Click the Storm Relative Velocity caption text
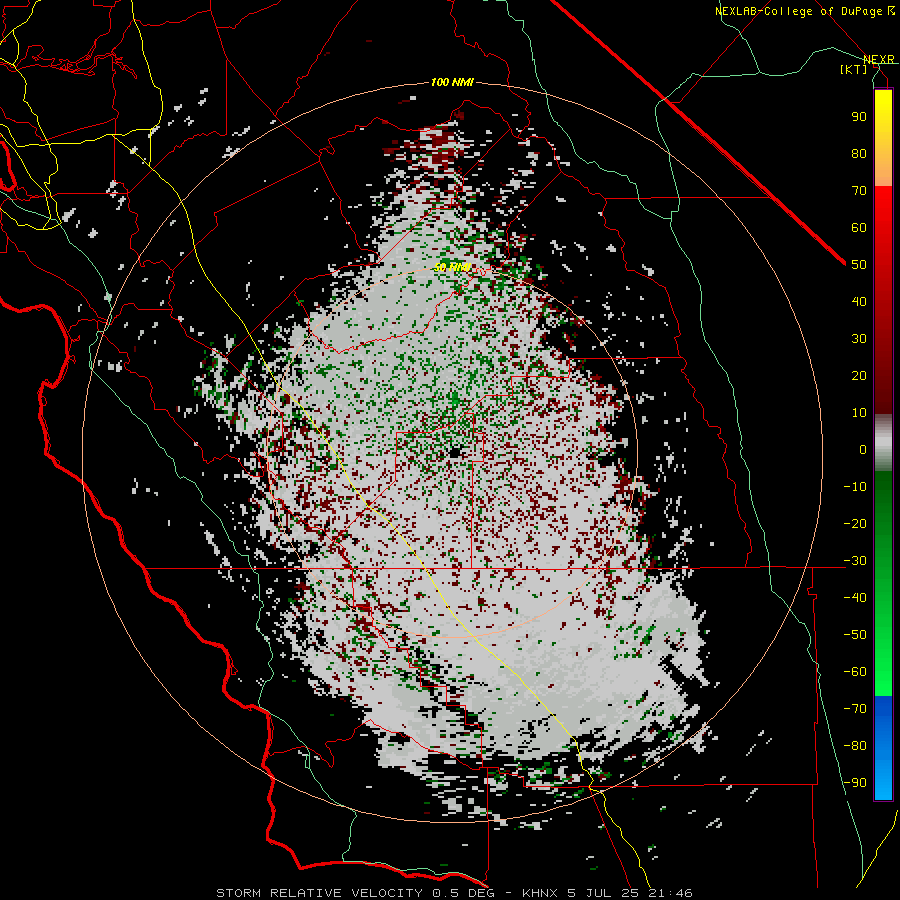 click(x=454, y=893)
